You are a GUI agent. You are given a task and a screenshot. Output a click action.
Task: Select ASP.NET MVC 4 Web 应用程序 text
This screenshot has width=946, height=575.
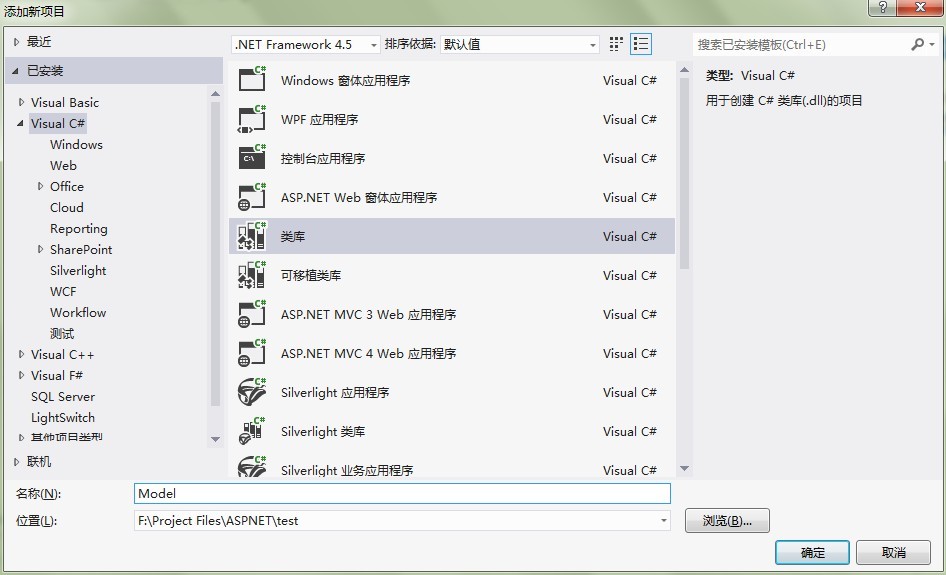(368, 354)
